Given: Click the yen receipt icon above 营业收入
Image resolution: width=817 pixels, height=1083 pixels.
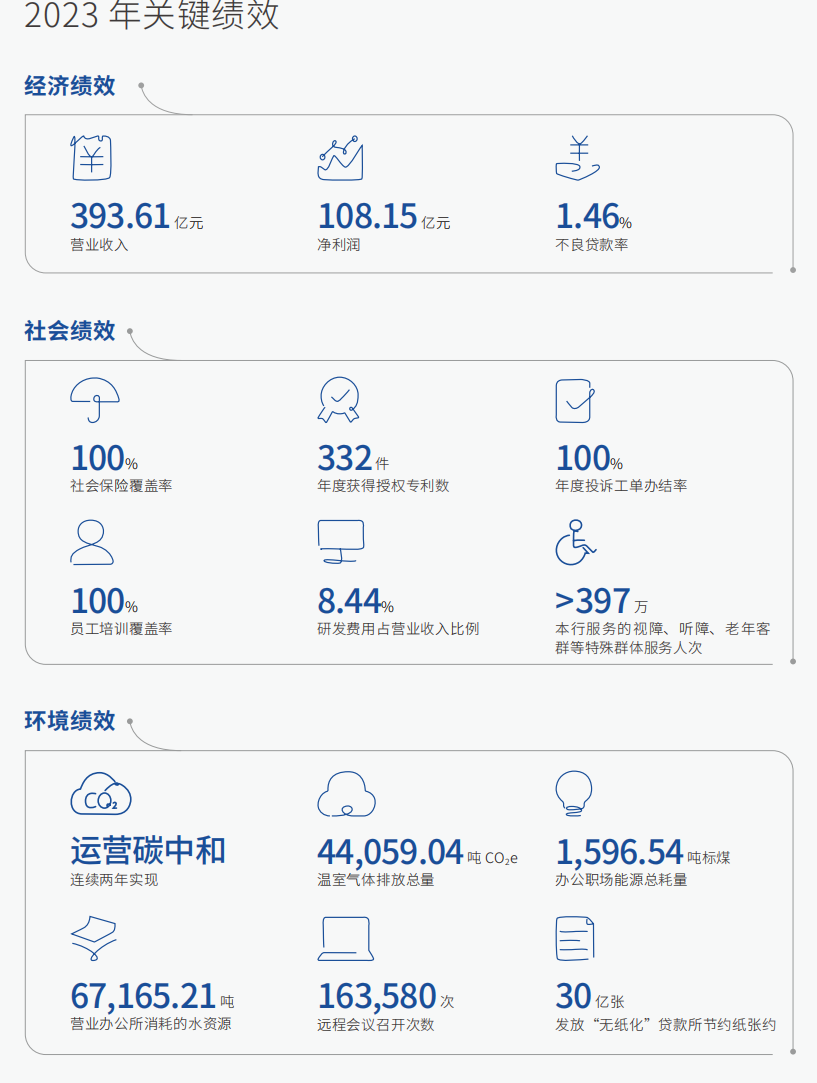Looking at the screenshot, I should [91, 158].
